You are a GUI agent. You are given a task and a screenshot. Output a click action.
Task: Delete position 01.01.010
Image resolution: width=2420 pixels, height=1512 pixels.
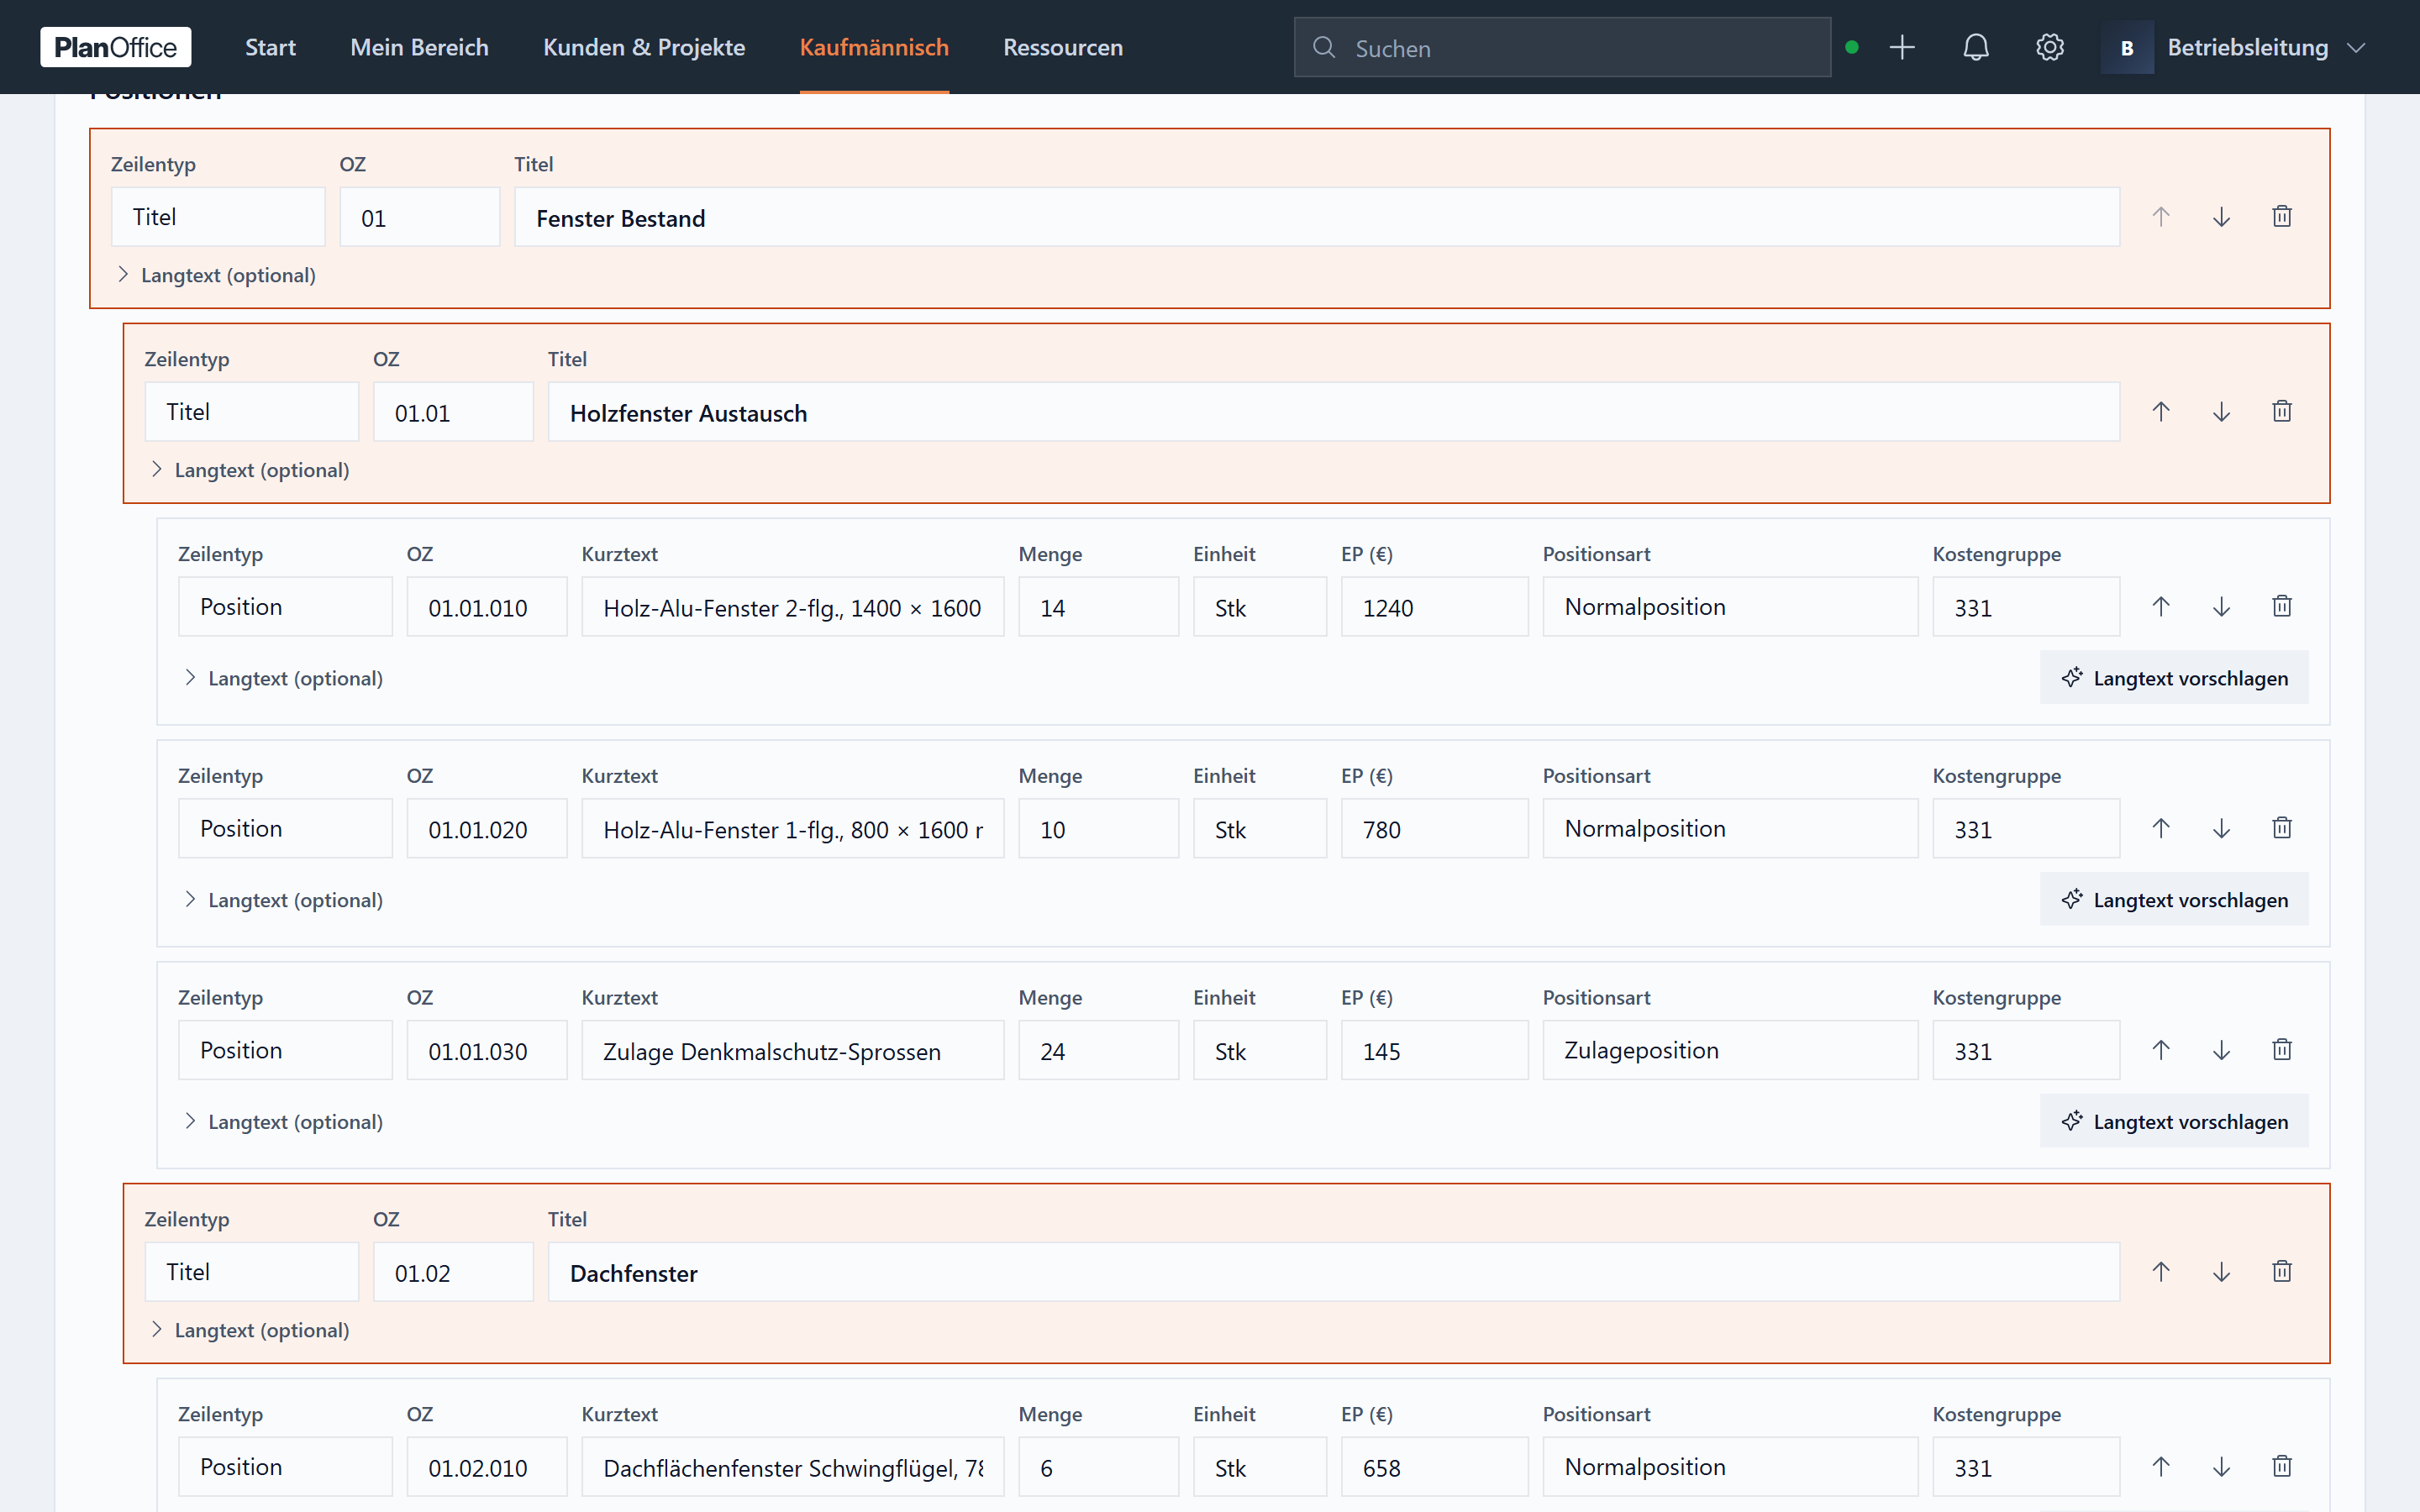click(x=2281, y=607)
